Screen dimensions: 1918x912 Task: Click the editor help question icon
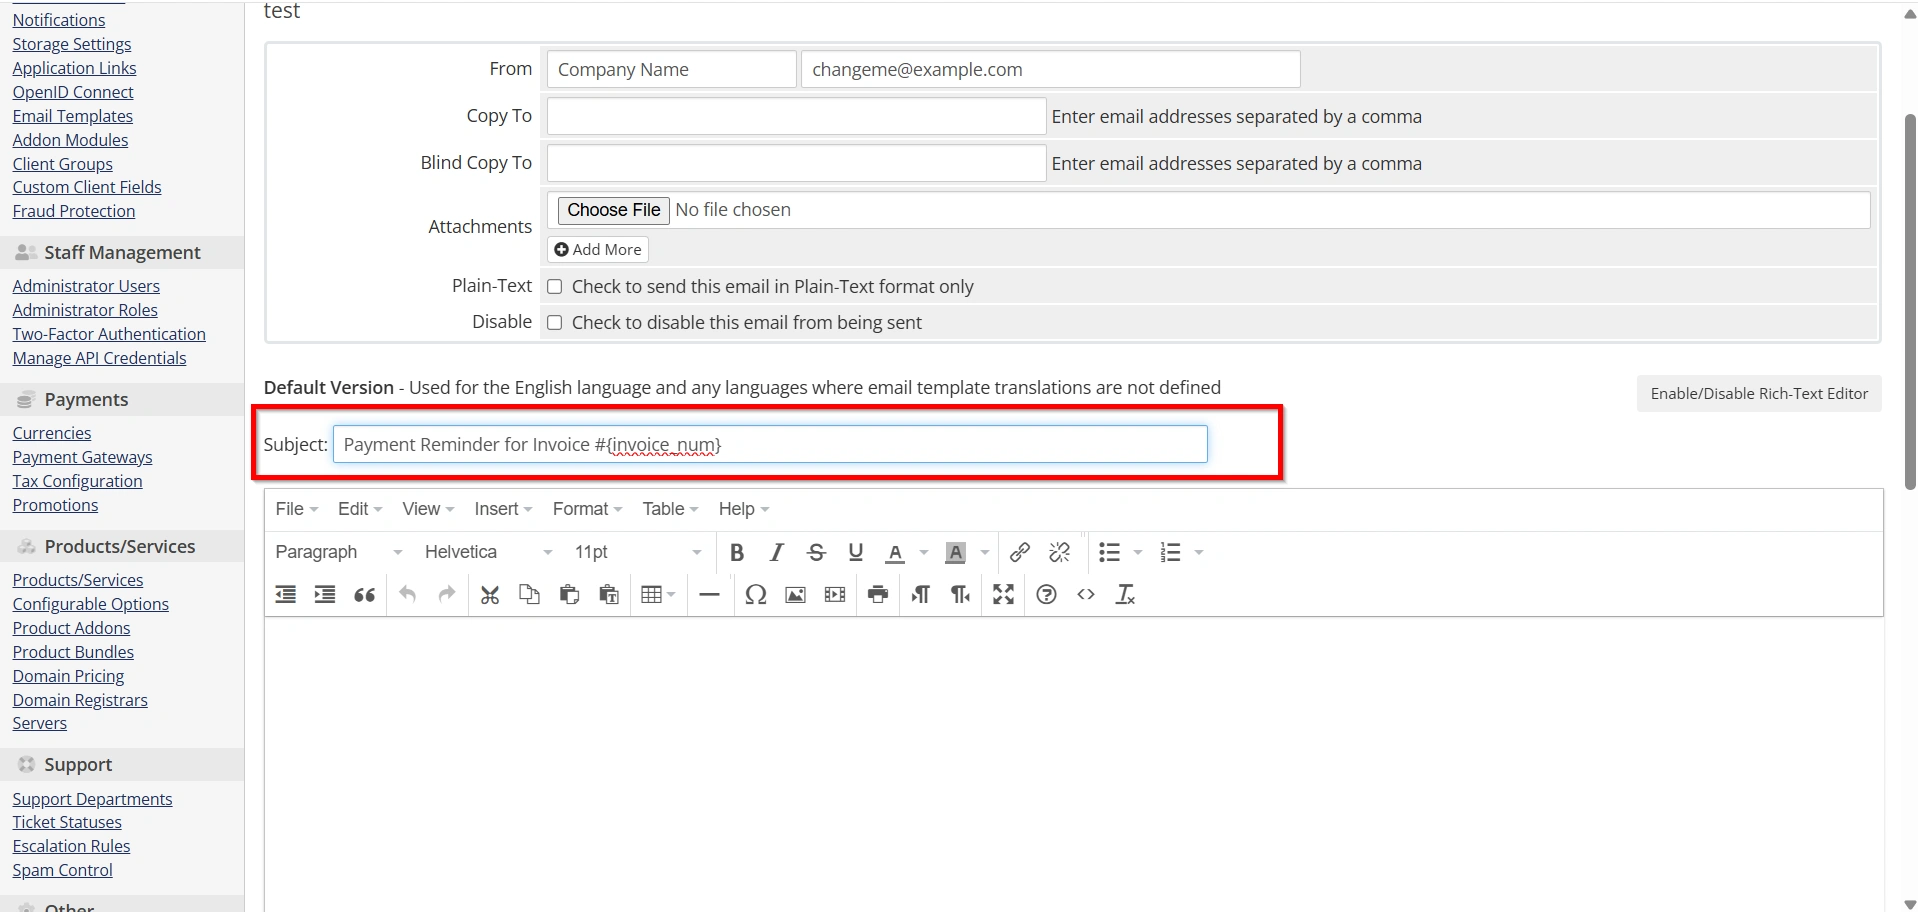(1047, 595)
